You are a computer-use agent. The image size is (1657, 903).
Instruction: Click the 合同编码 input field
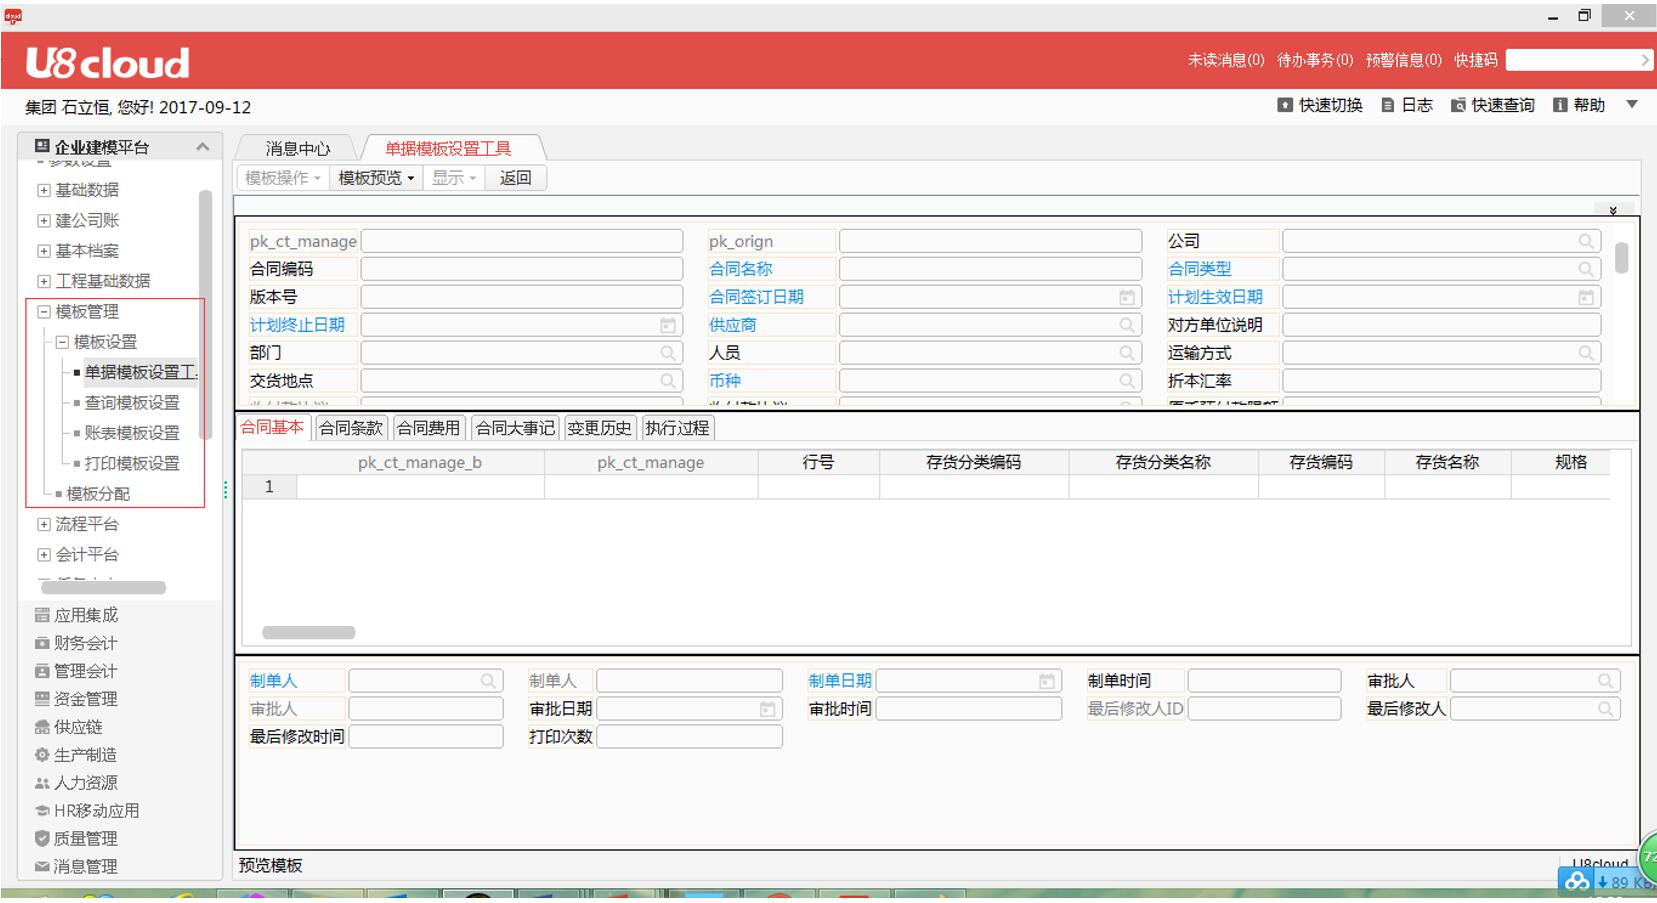pyautogui.click(x=522, y=269)
